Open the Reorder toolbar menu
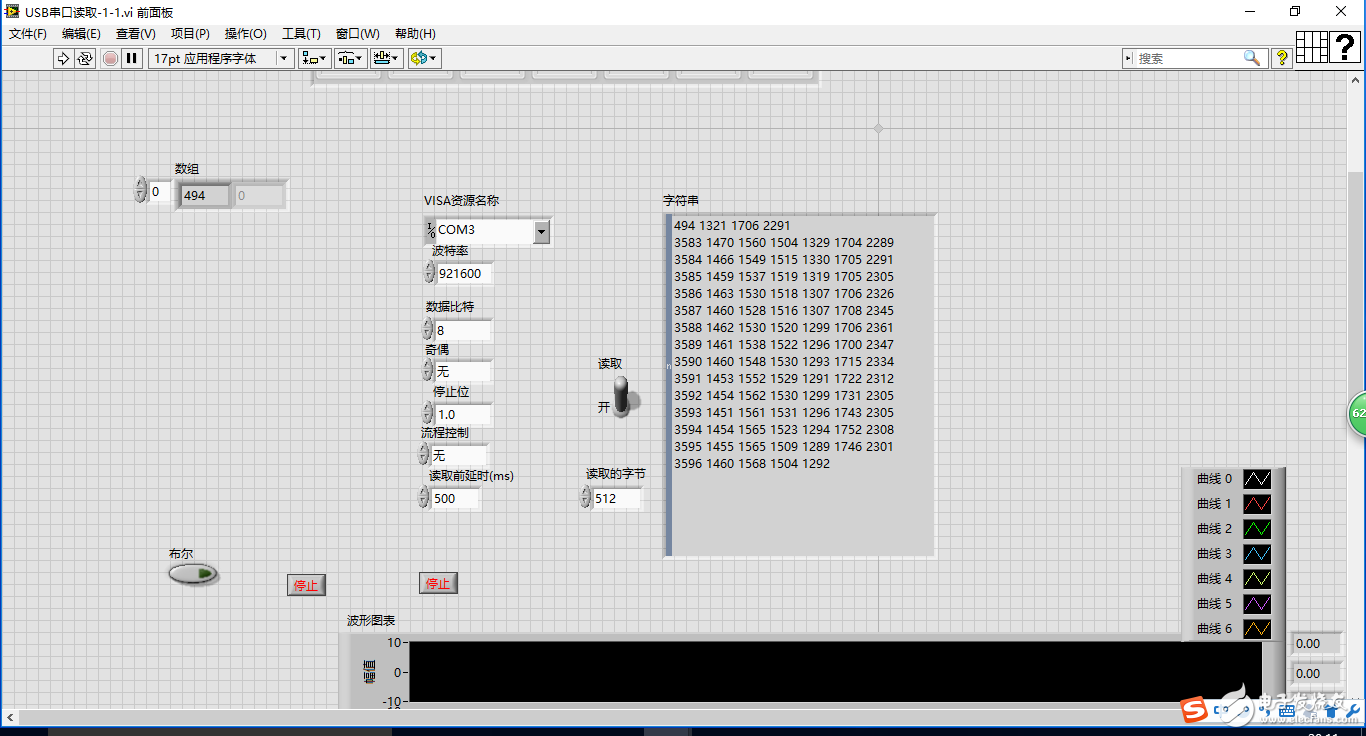The image size is (1366, 736). [x=424, y=59]
